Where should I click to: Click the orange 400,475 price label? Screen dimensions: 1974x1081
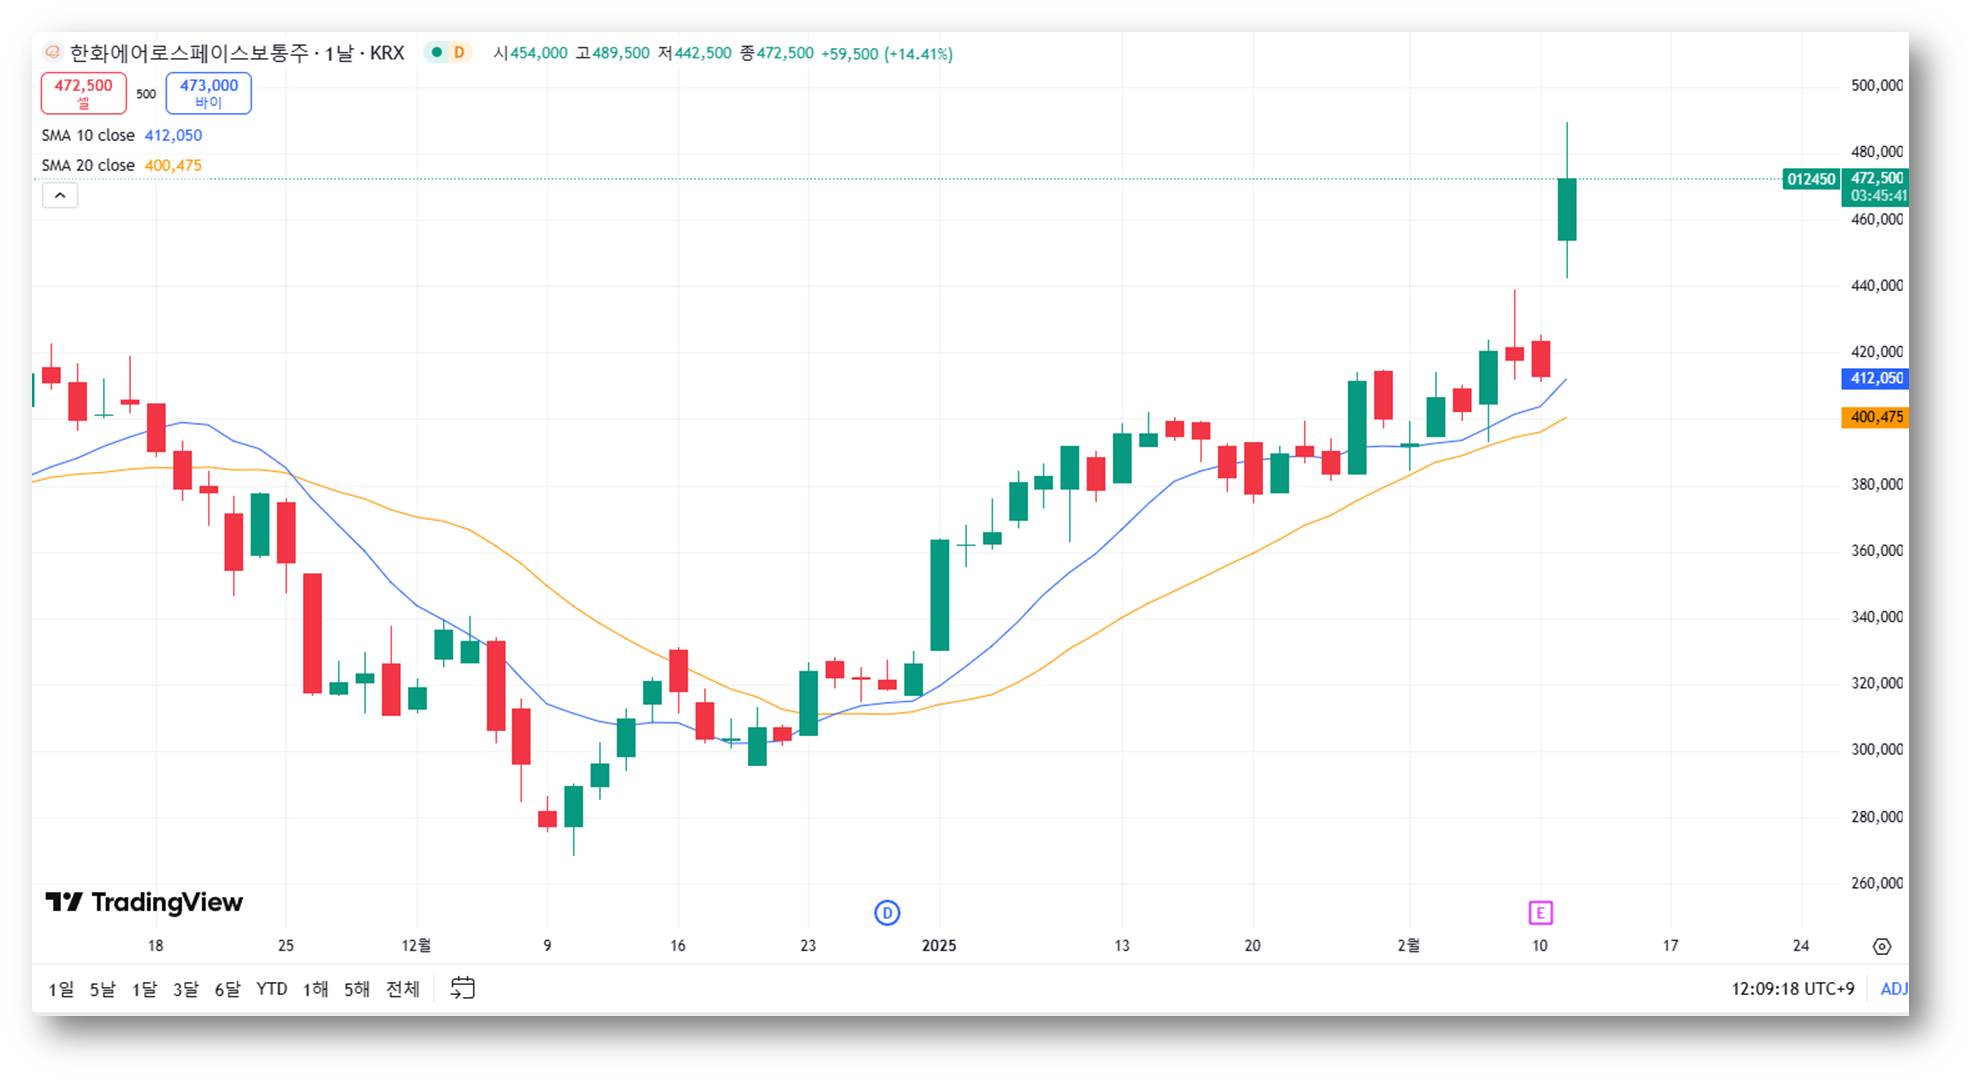pos(1875,417)
